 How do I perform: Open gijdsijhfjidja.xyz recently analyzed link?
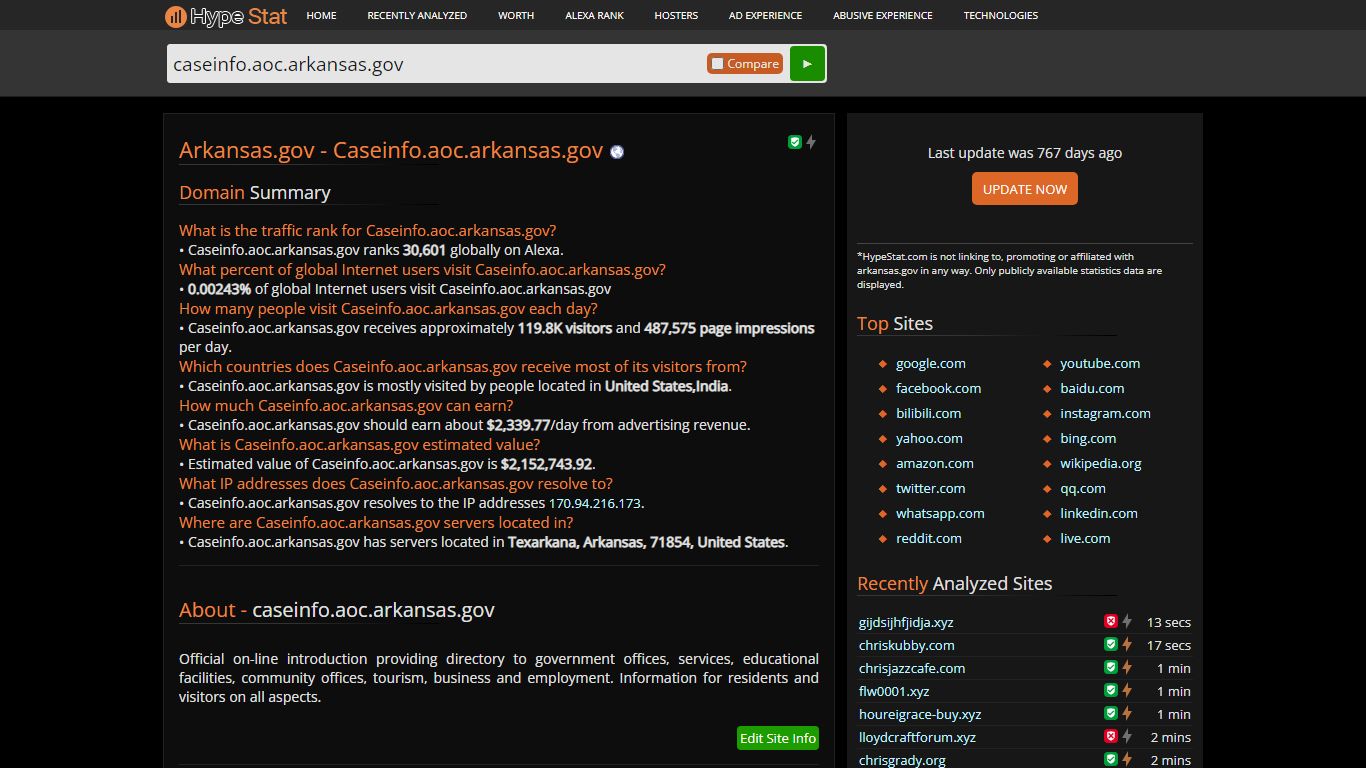pyautogui.click(x=906, y=622)
